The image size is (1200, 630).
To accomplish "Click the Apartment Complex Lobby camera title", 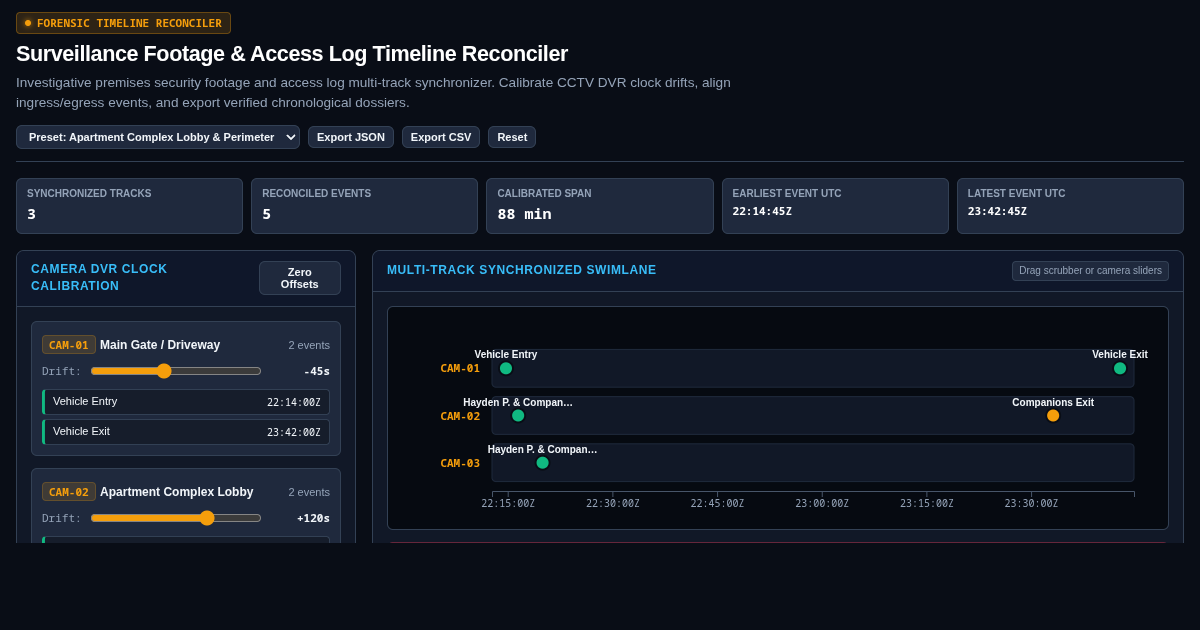I will [x=177, y=492].
